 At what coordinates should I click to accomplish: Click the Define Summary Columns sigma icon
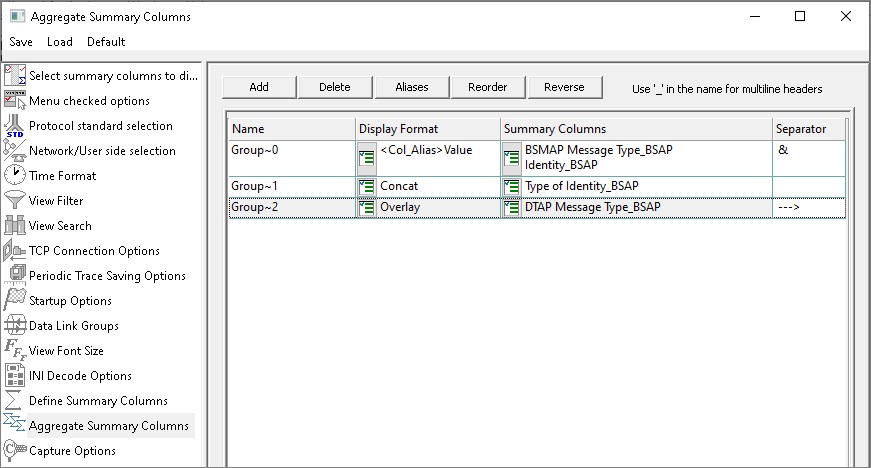point(13,400)
